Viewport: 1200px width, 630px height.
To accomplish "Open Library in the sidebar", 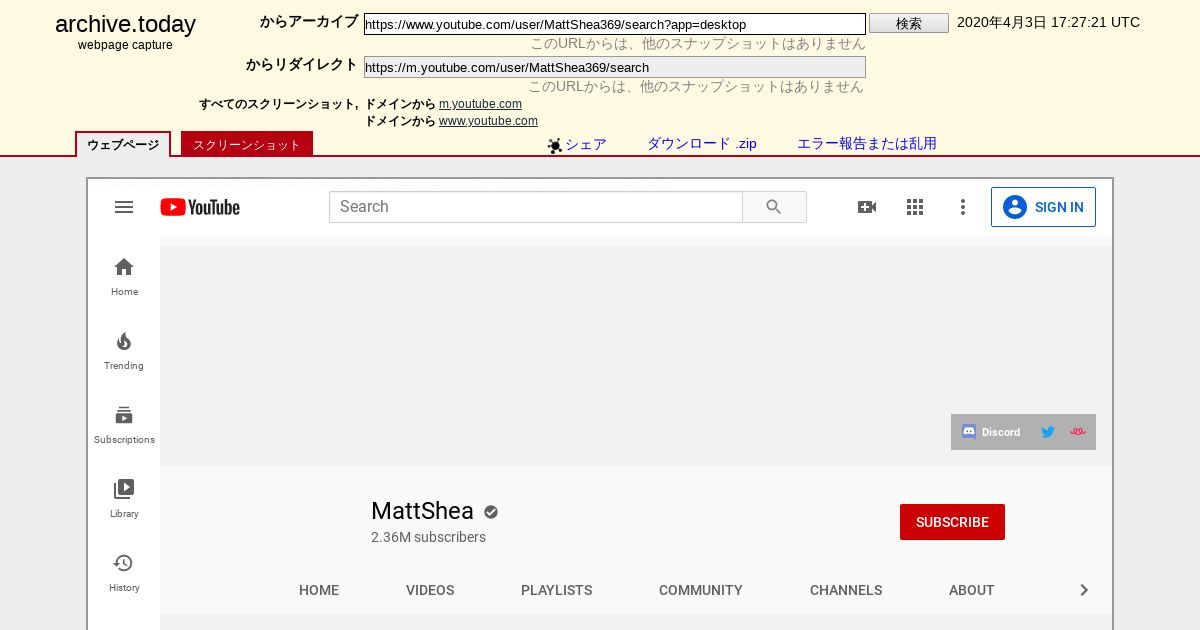I will [x=124, y=499].
